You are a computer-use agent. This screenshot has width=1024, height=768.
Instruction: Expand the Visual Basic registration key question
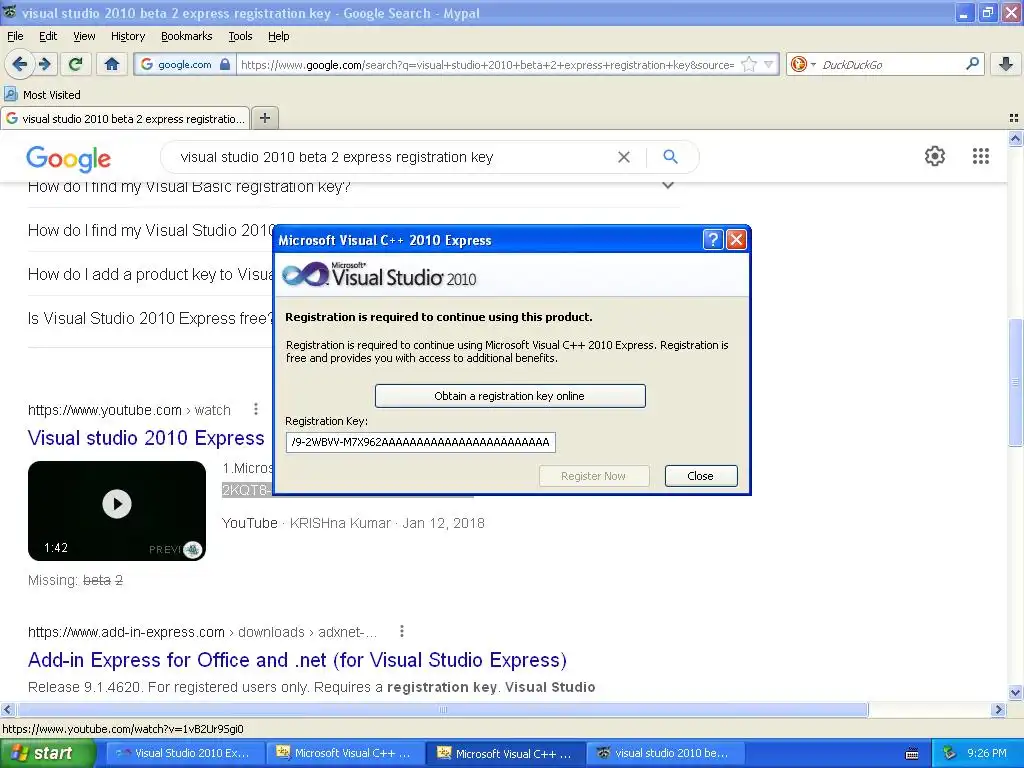pos(353,187)
